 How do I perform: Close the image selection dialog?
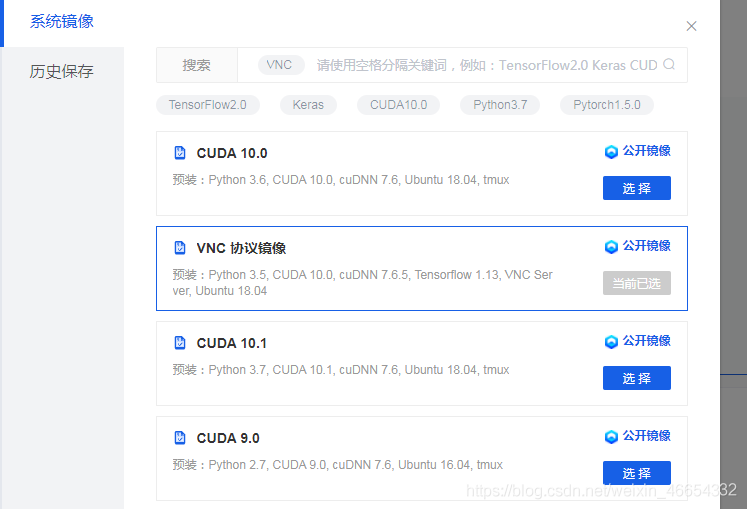[691, 26]
